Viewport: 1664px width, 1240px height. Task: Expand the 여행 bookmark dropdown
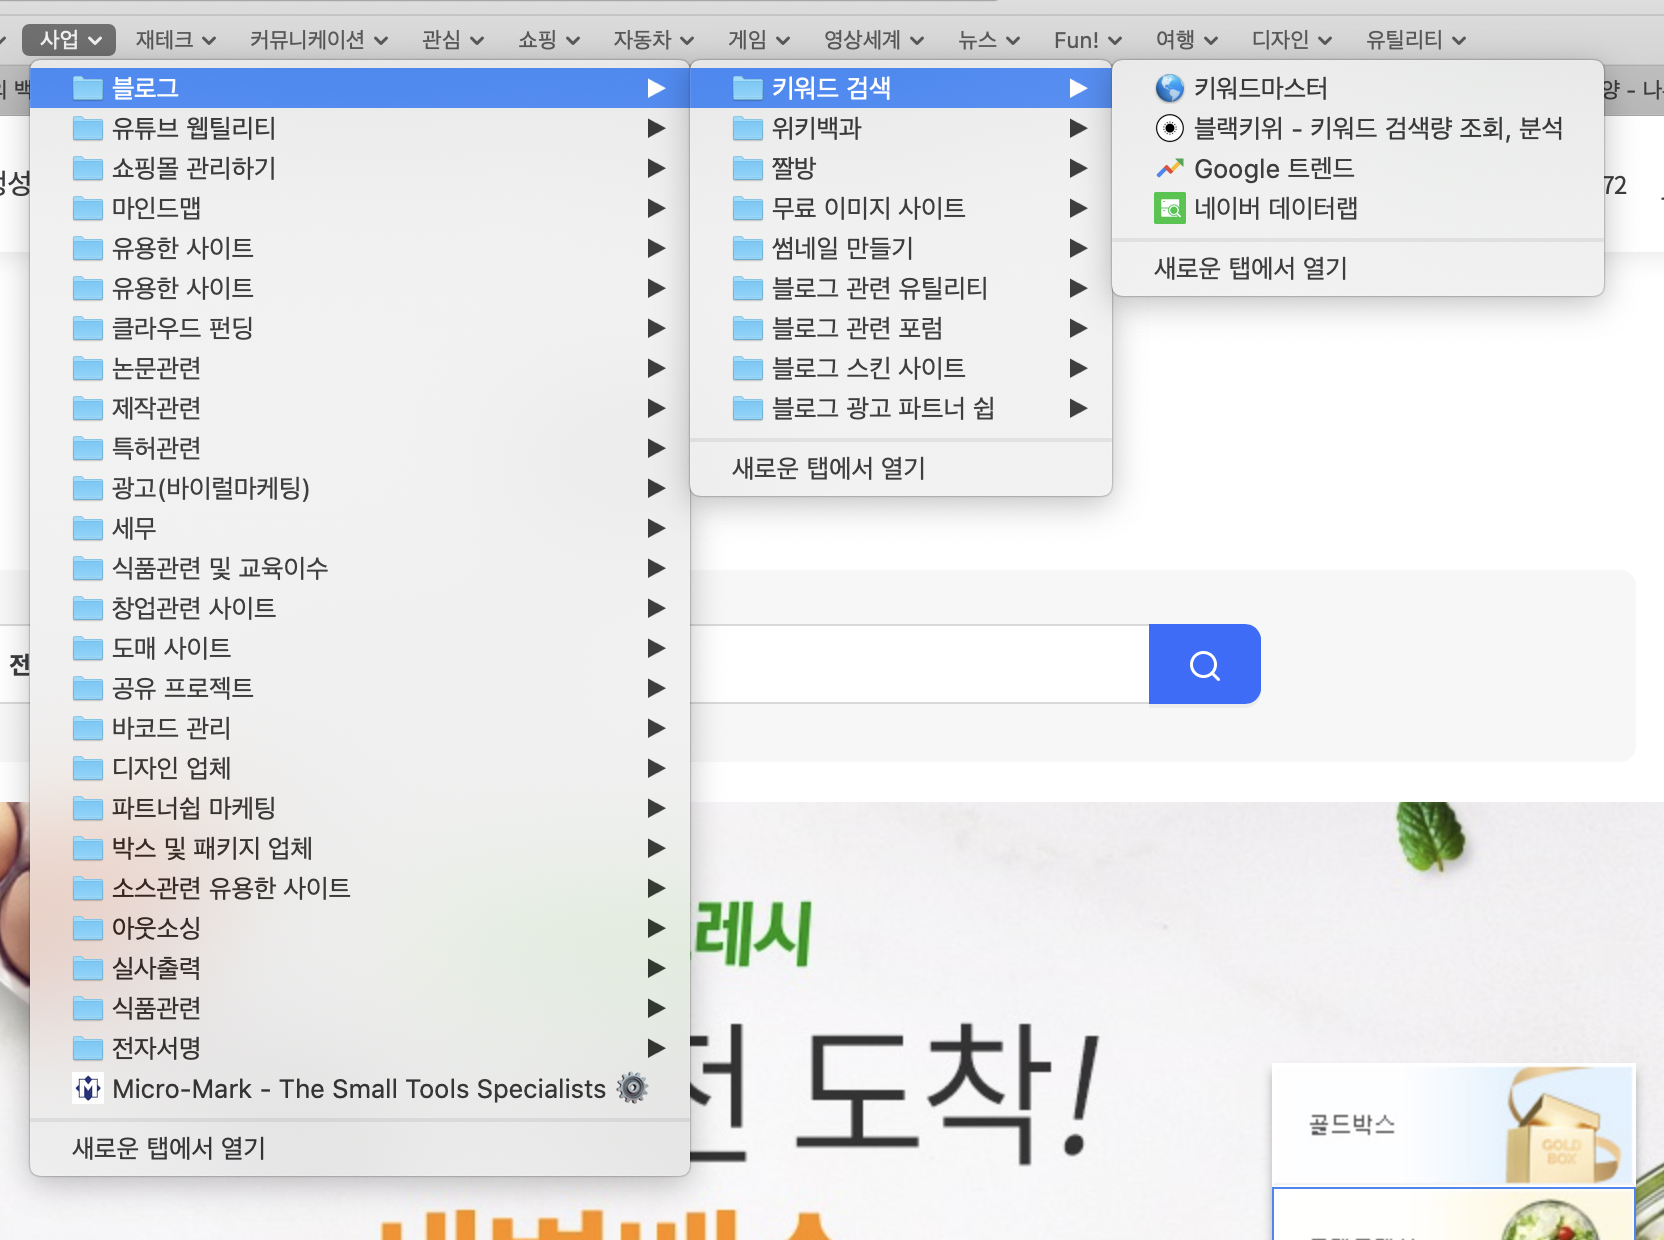click(x=1187, y=40)
